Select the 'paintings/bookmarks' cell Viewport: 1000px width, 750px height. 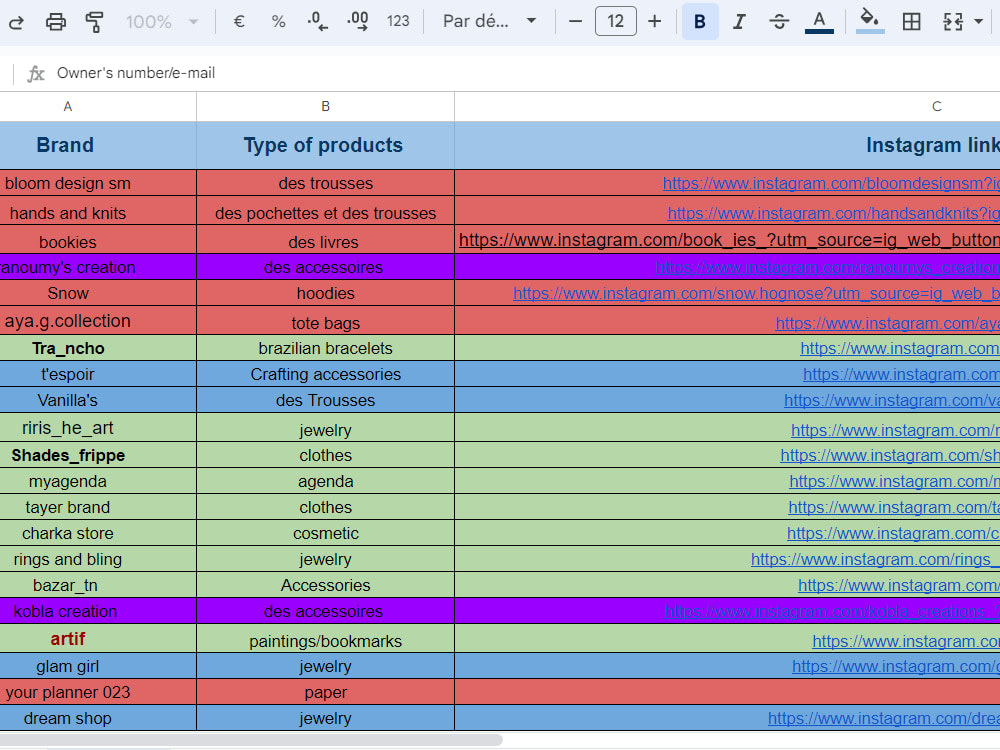[x=325, y=640]
